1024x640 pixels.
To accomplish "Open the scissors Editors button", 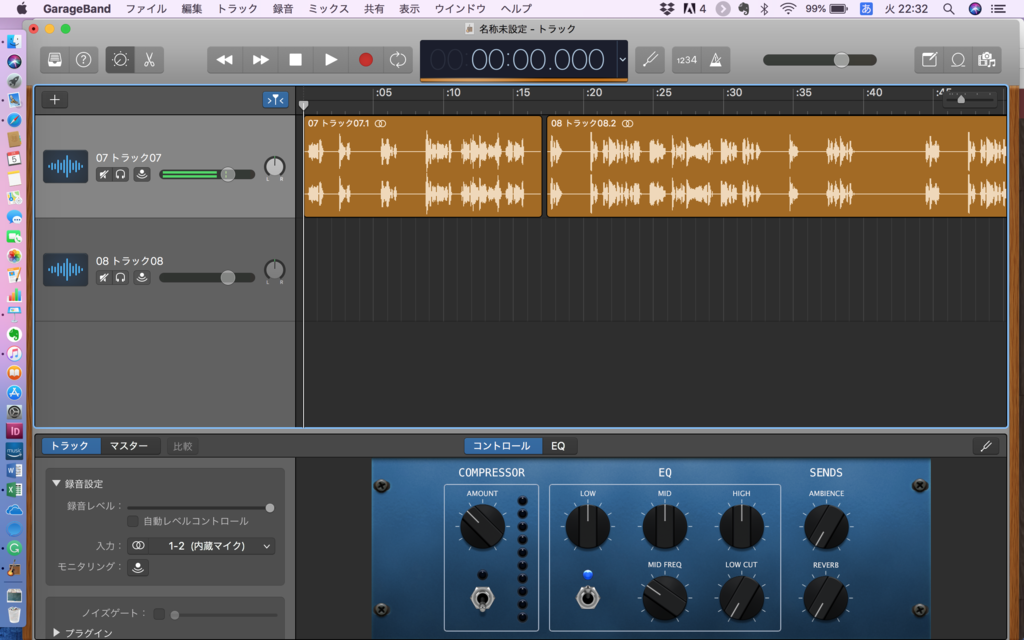I will coord(149,60).
